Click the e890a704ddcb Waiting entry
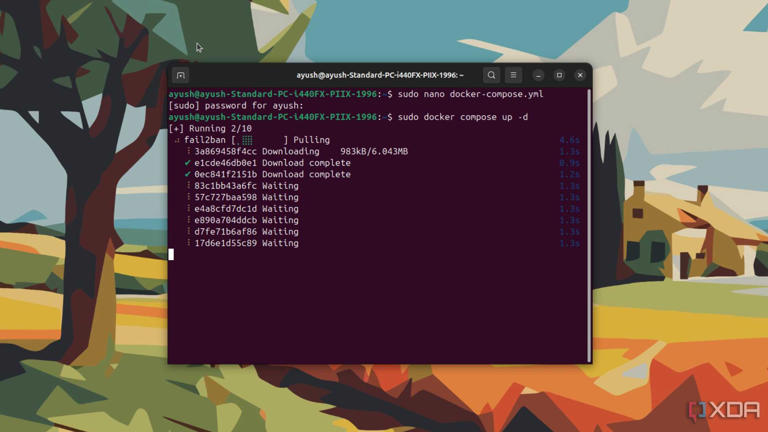Viewport: 768px width, 432px height. coord(246,220)
